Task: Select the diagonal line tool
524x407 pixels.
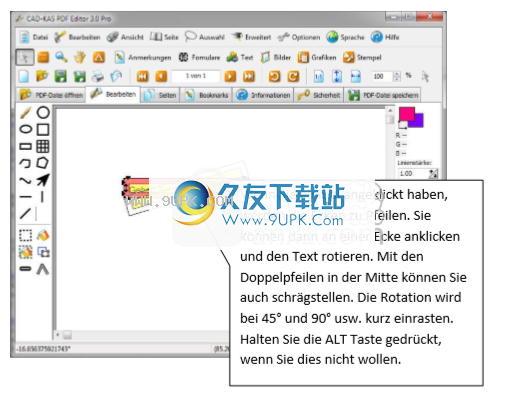Action: [25, 214]
